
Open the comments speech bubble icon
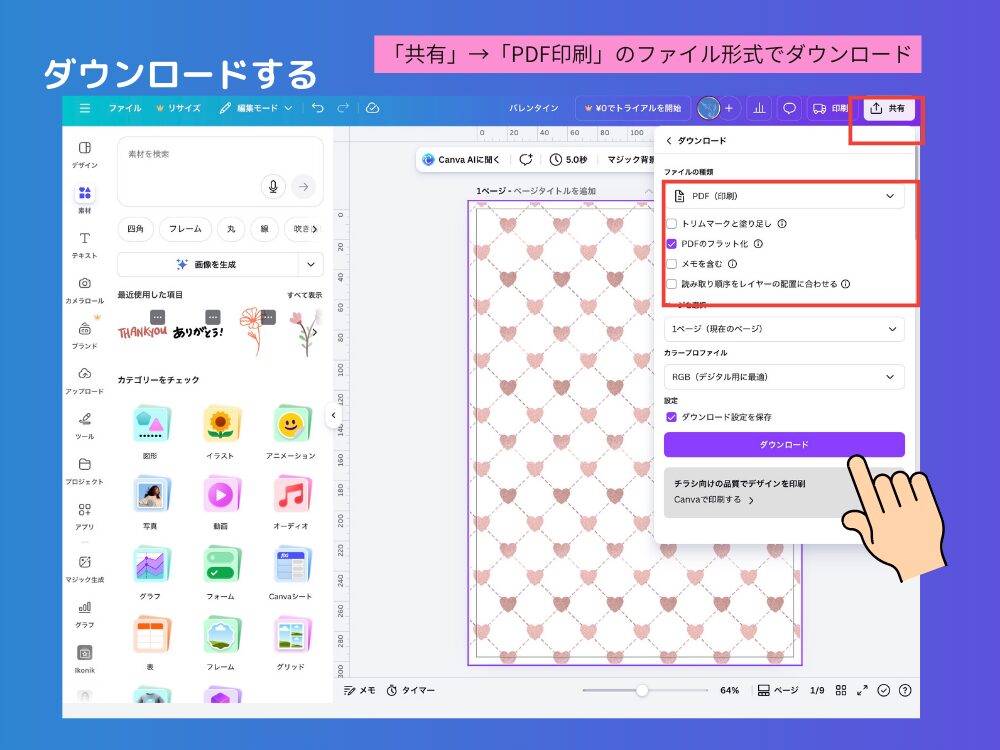pos(789,108)
